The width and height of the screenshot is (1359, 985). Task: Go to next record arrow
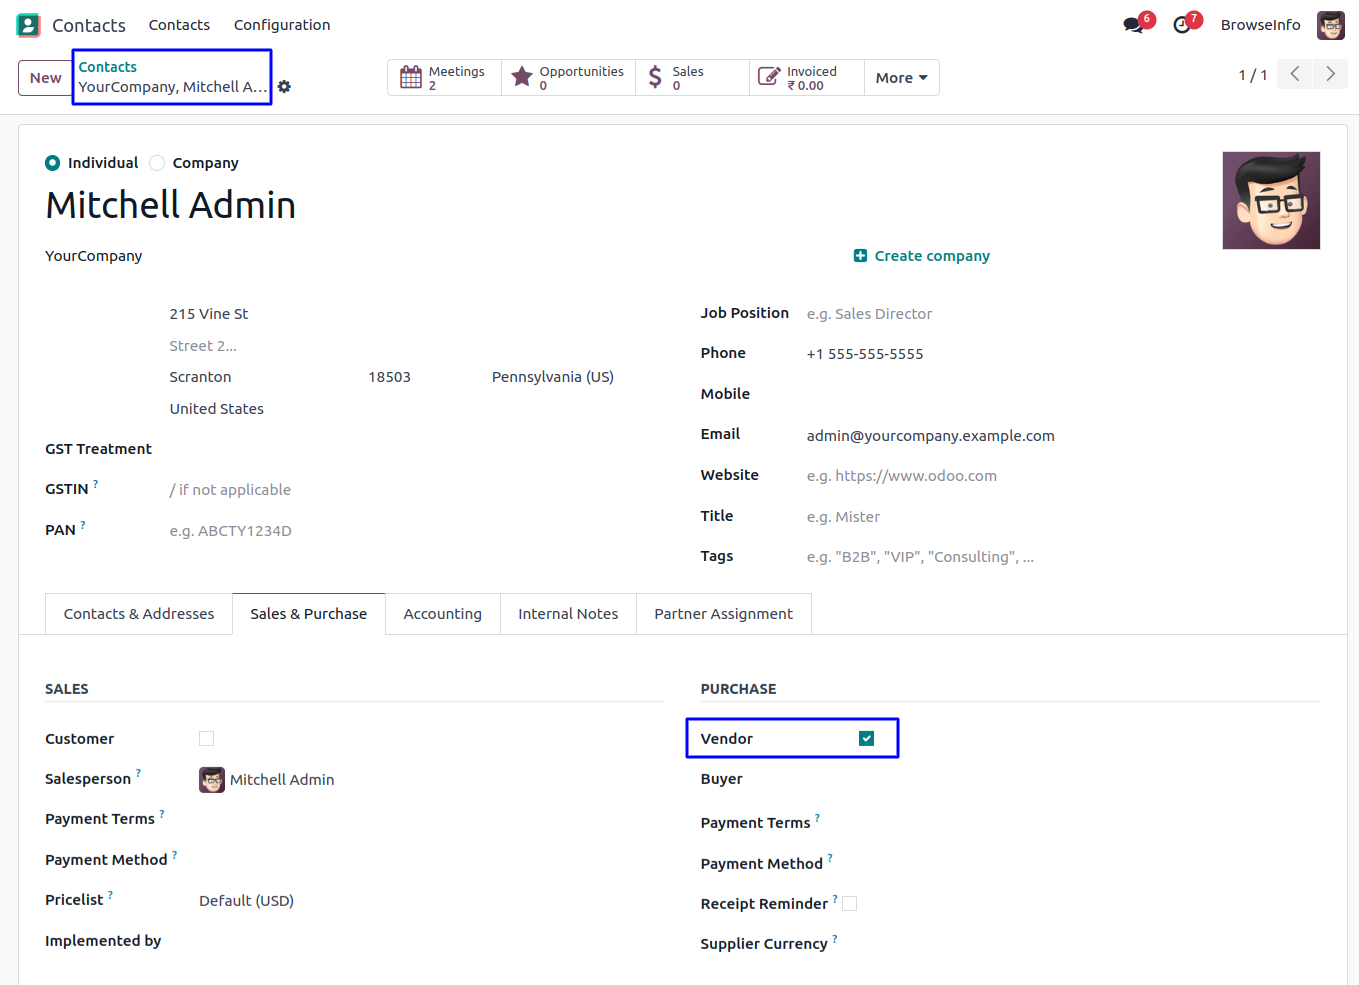1330,74
